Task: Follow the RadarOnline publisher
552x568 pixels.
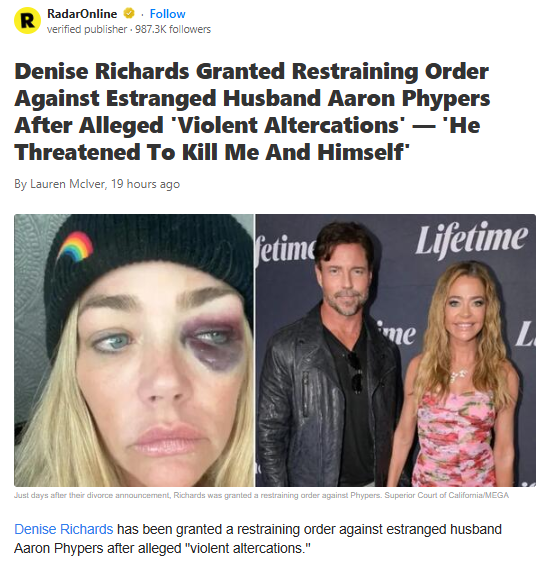Action: point(167,14)
